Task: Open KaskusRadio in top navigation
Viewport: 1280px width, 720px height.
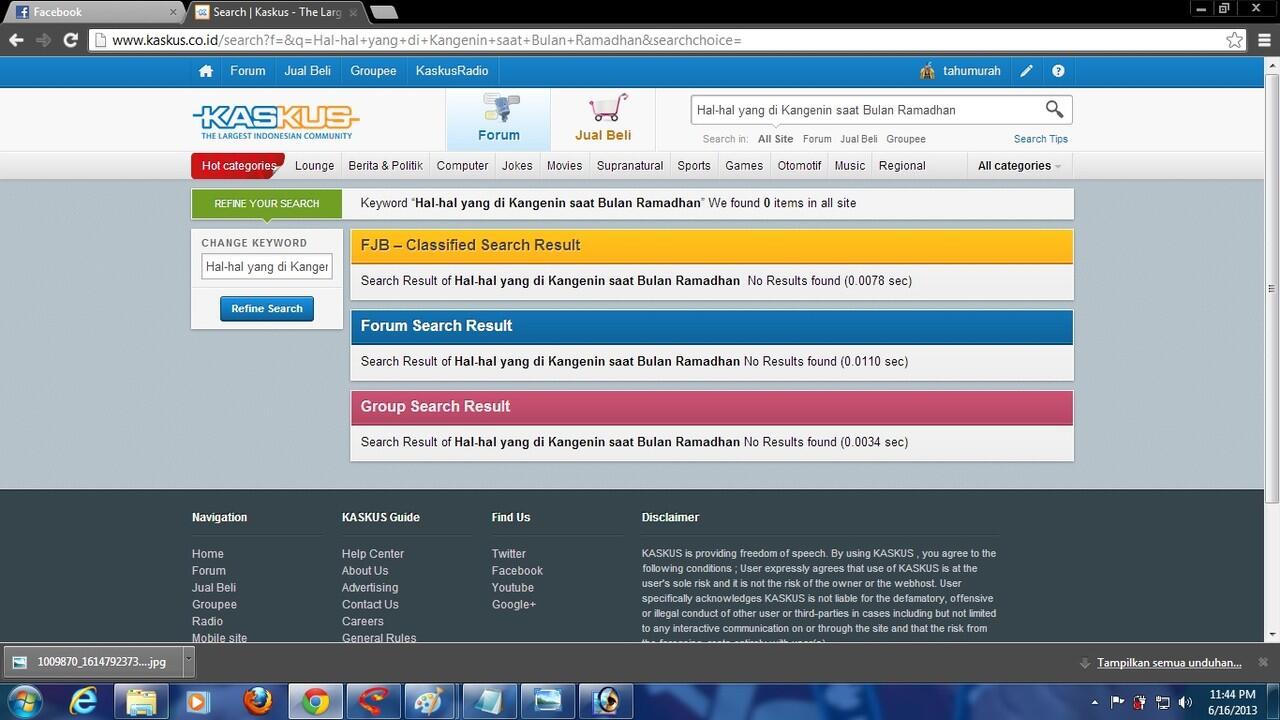Action: pyautogui.click(x=452, y=71)
